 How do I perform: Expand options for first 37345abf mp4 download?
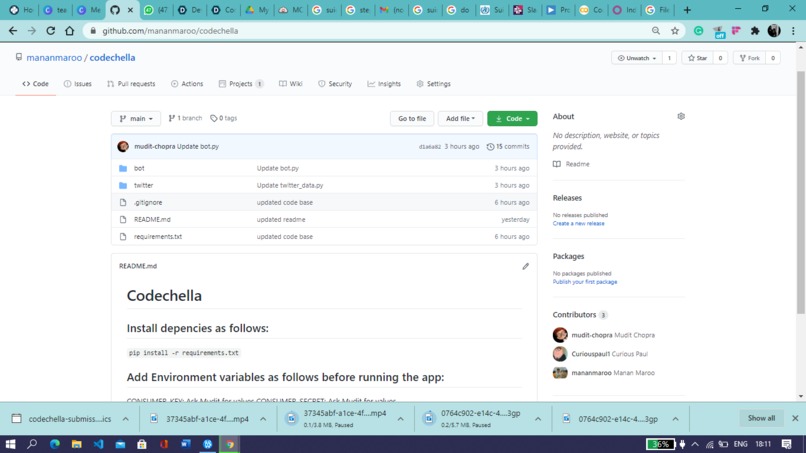click(263, 419)
